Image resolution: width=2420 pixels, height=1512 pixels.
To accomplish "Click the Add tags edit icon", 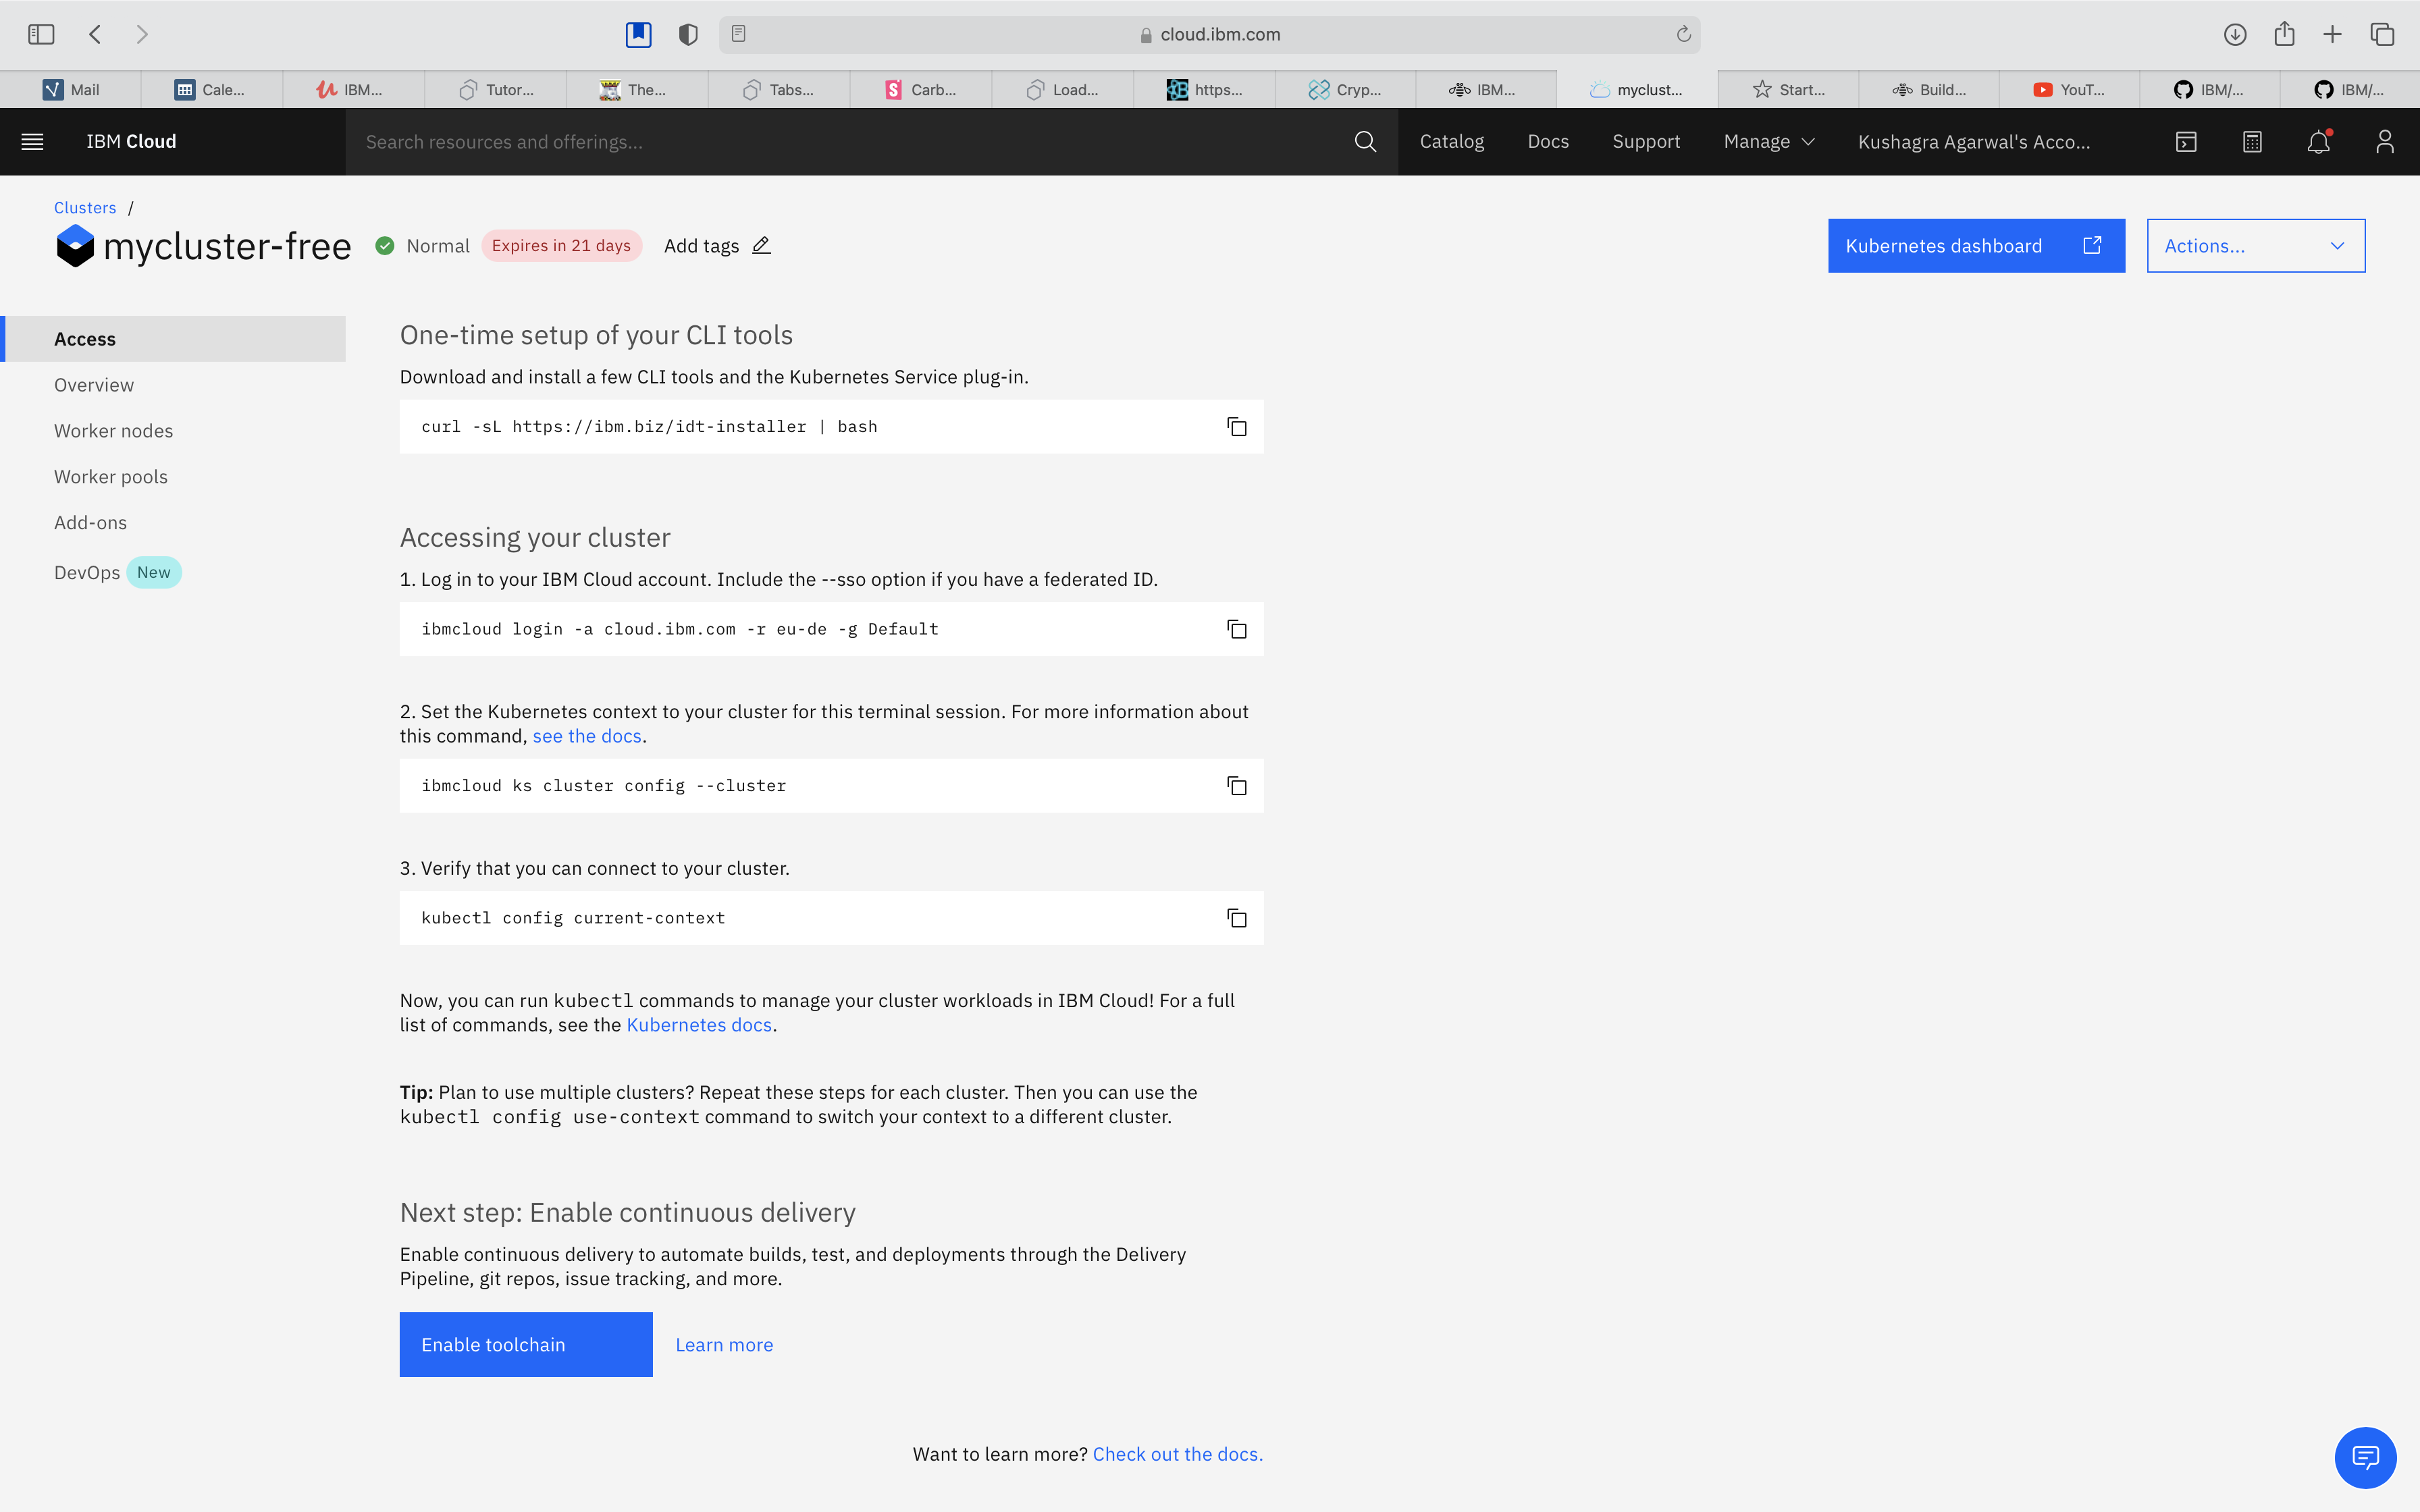I will point(762,246).
